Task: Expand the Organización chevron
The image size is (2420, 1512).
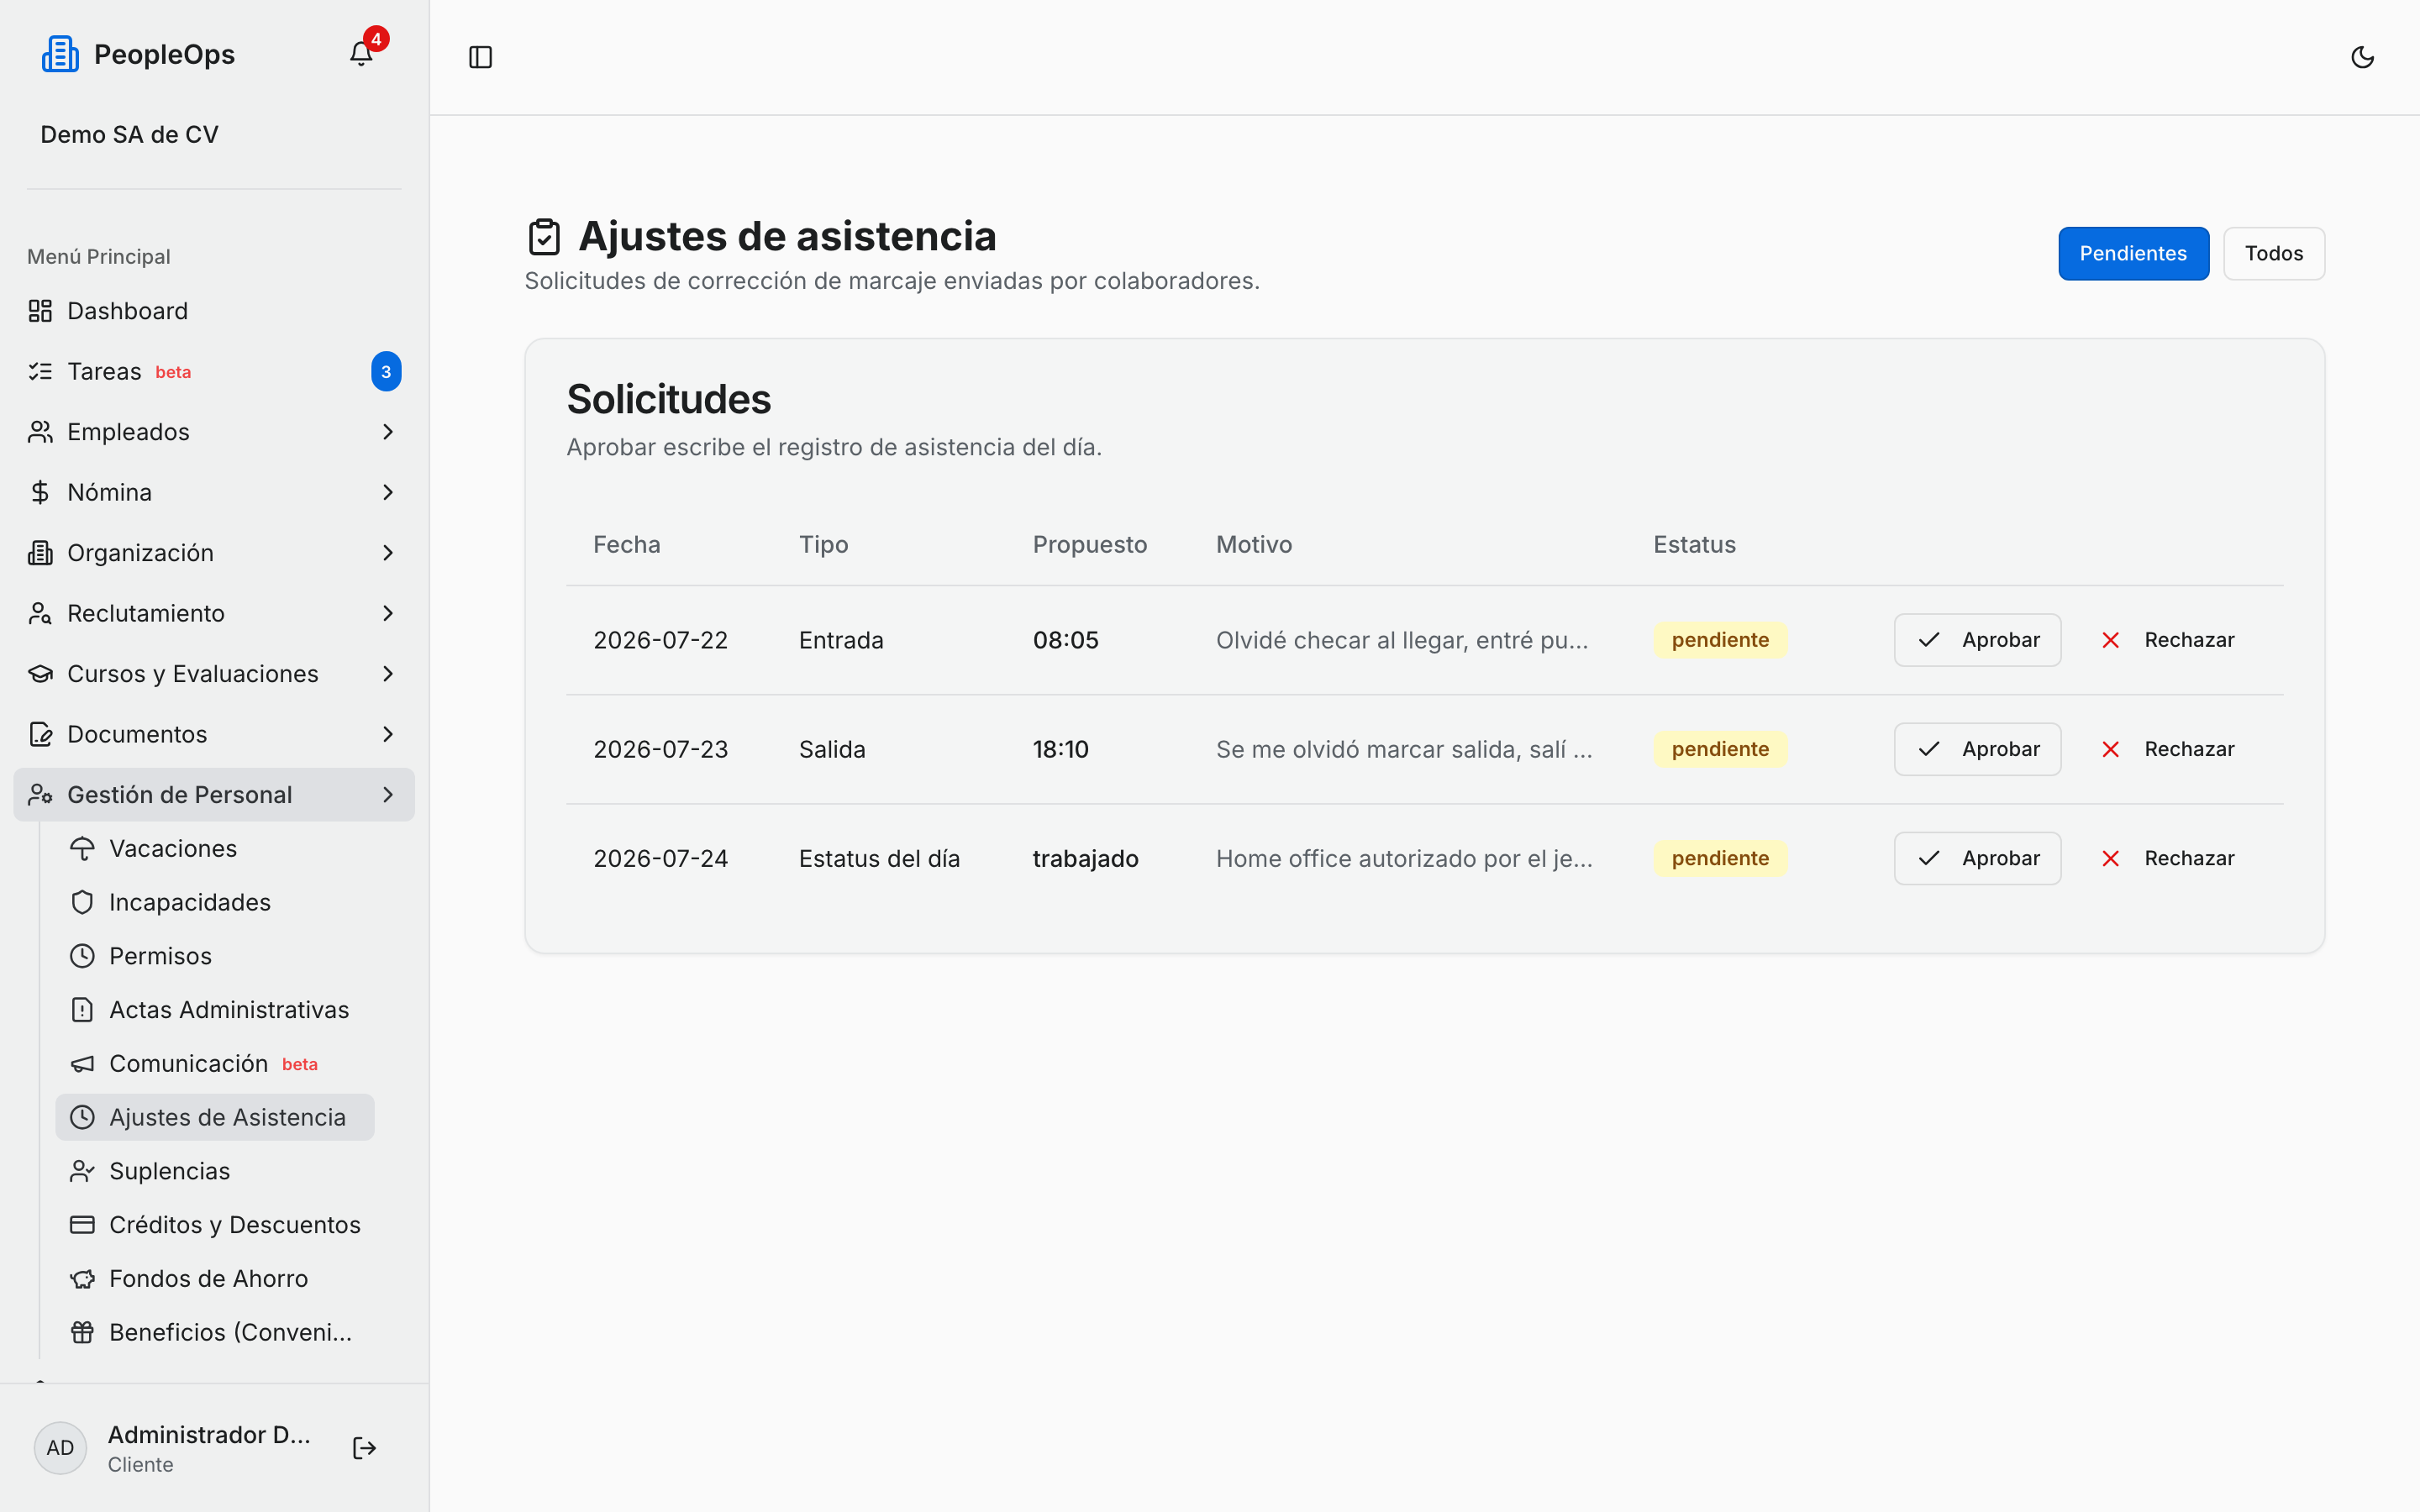Action: (x=388, y=553)
